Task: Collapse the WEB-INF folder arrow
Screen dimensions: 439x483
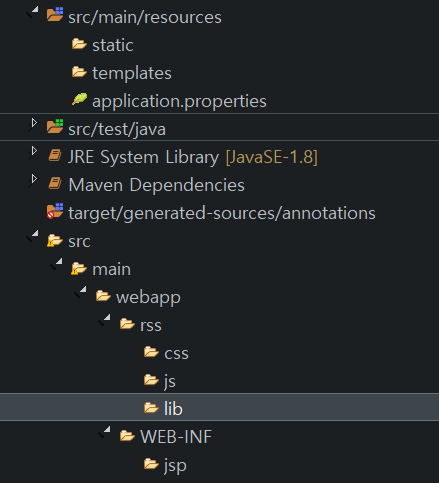Action: (105, 432)
